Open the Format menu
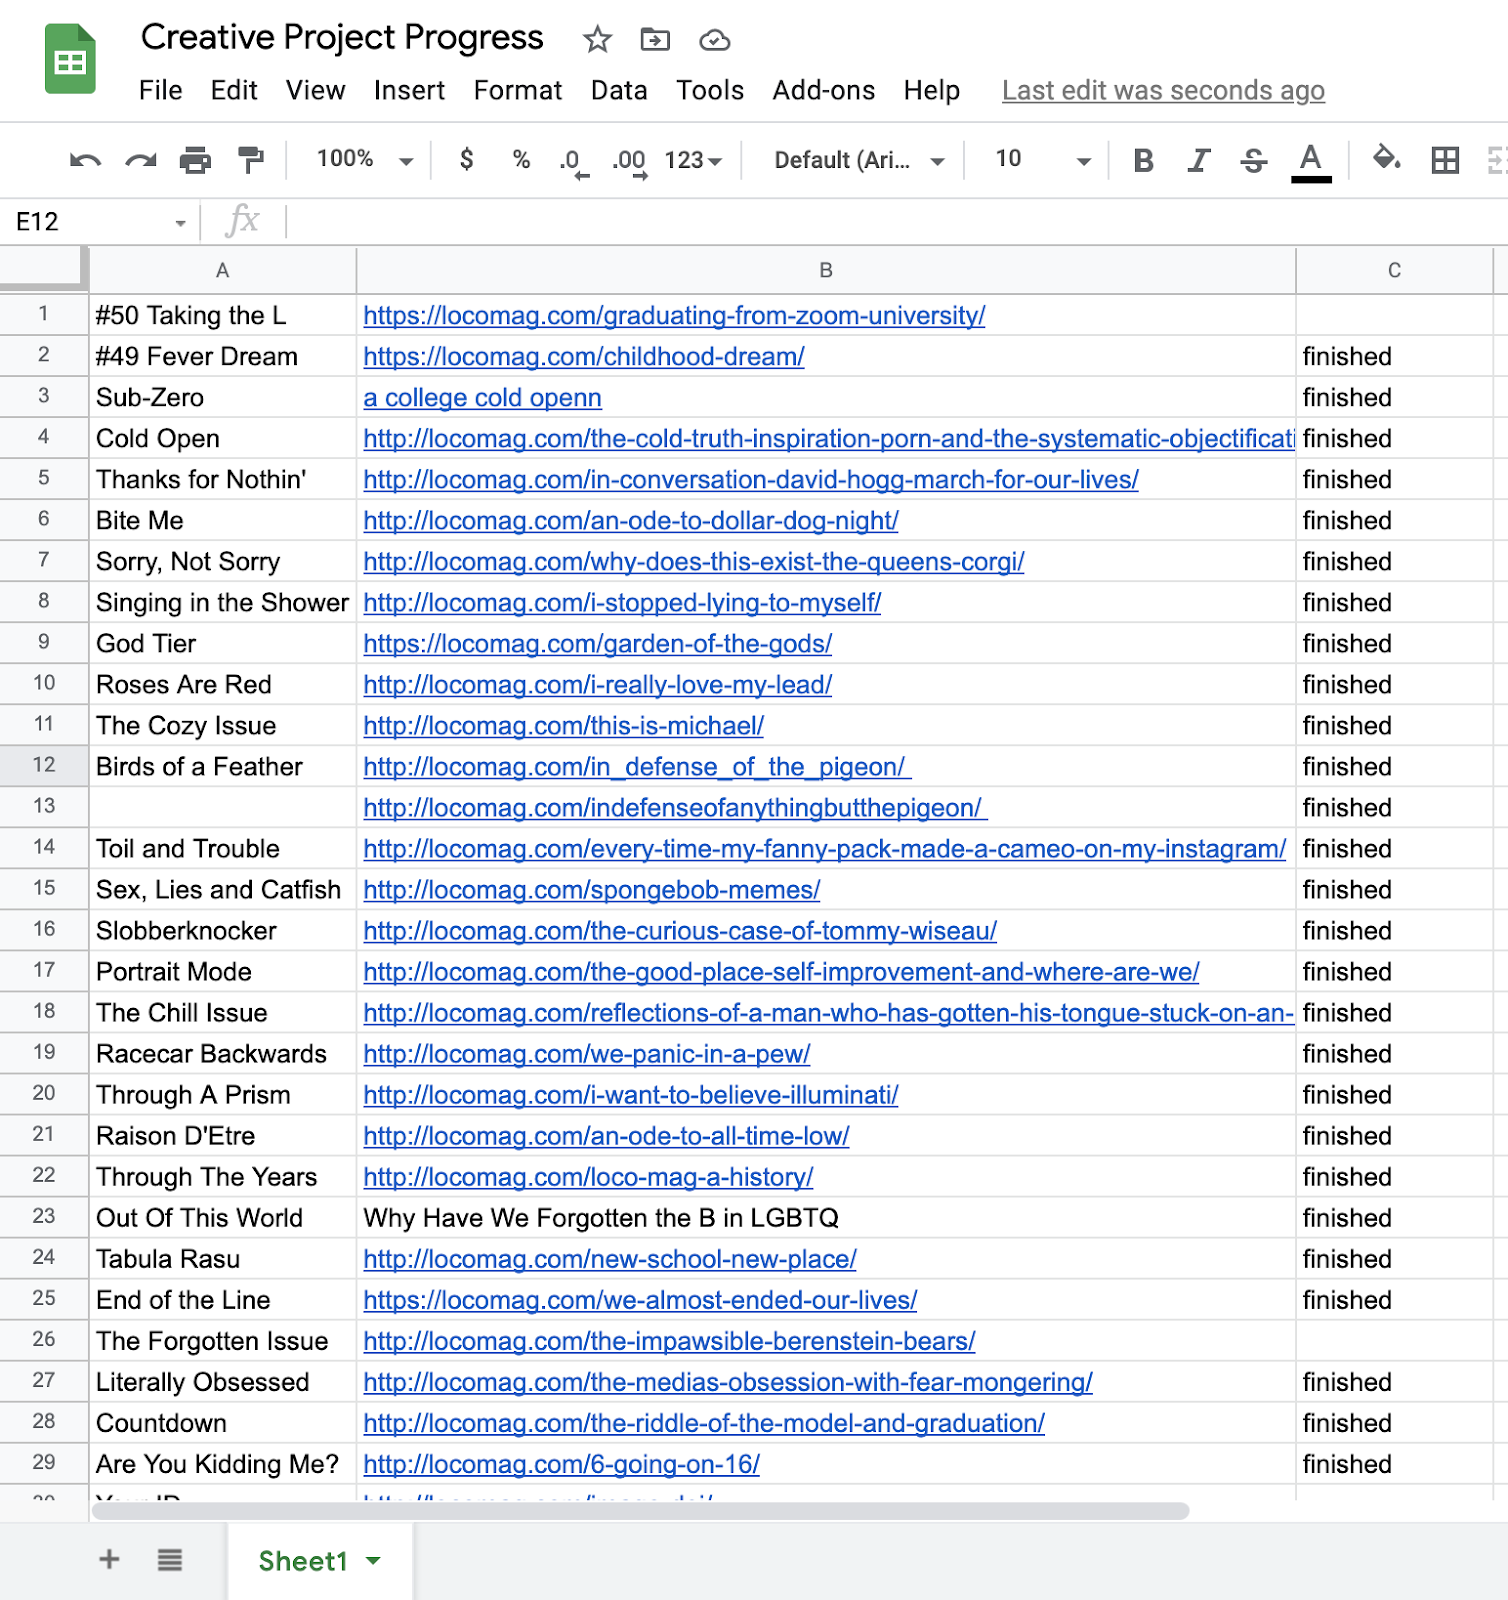Viewport: 1508px width, 1600px height. click(x=517, y=91)
